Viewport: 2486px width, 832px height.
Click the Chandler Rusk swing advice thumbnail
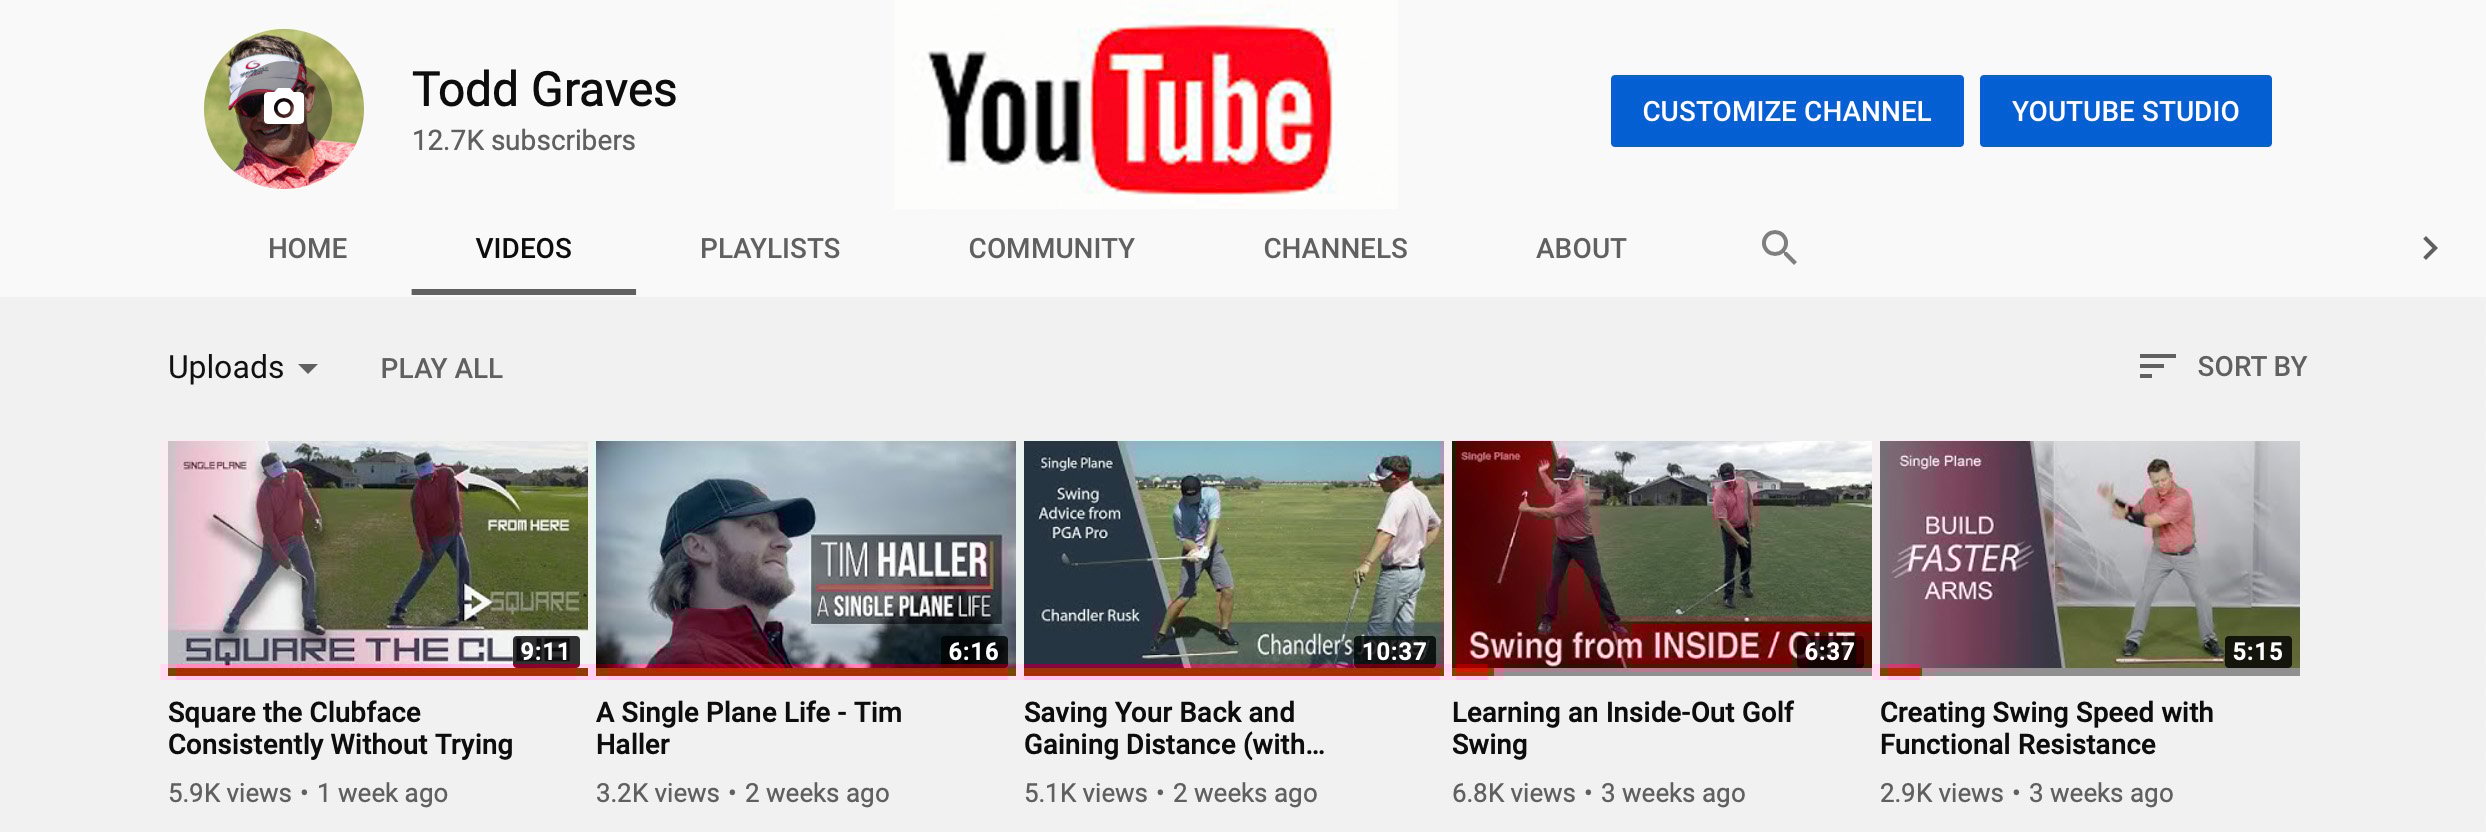1234,558
